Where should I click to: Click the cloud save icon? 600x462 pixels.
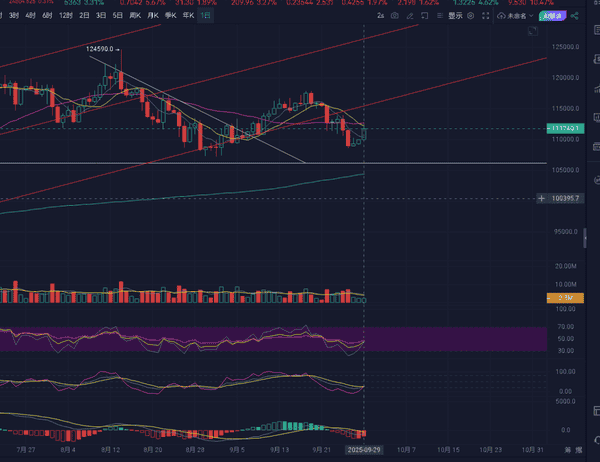pyautogui.click(x=500, y=17)
